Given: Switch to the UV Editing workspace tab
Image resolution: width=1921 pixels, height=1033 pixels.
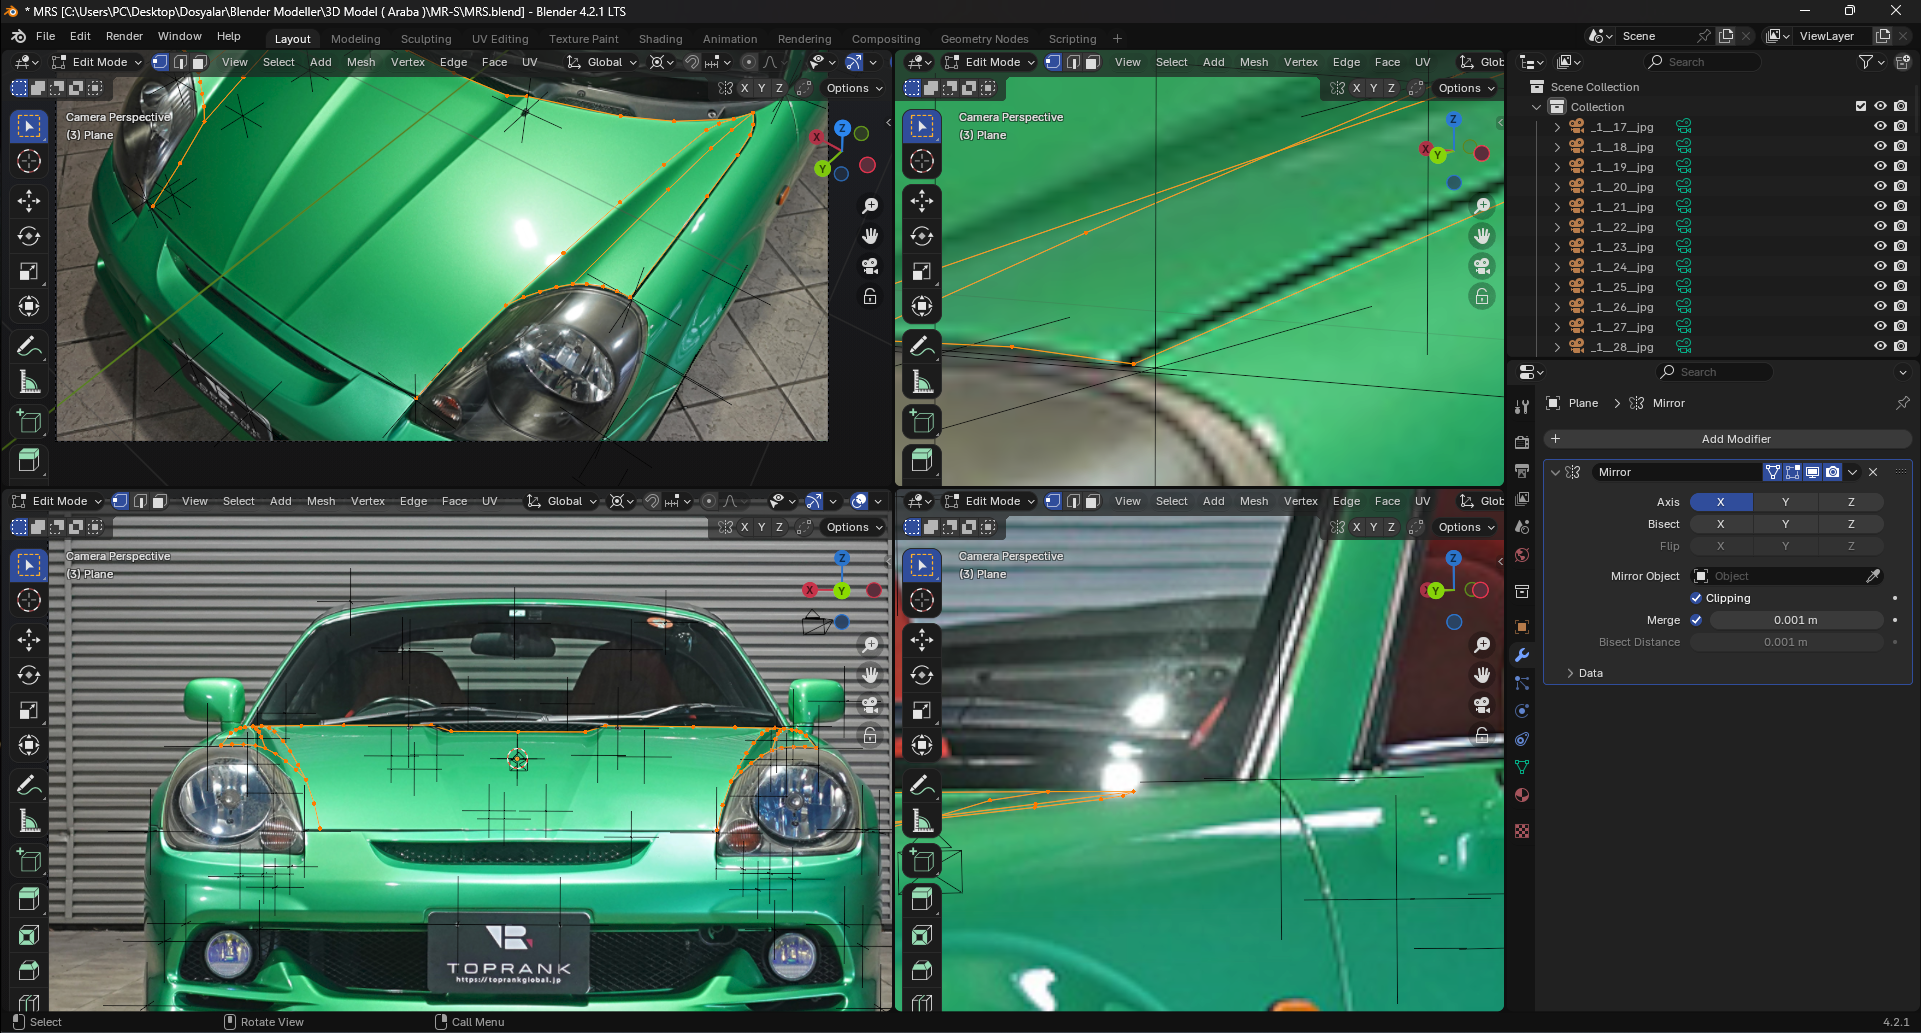Looking at the screenshot, I should tap(500, 39).
